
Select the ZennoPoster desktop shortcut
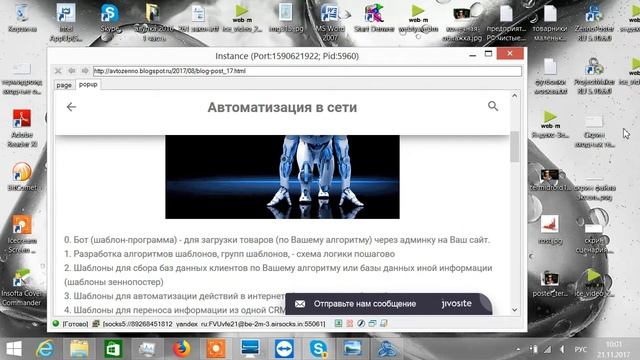point(594,22)
